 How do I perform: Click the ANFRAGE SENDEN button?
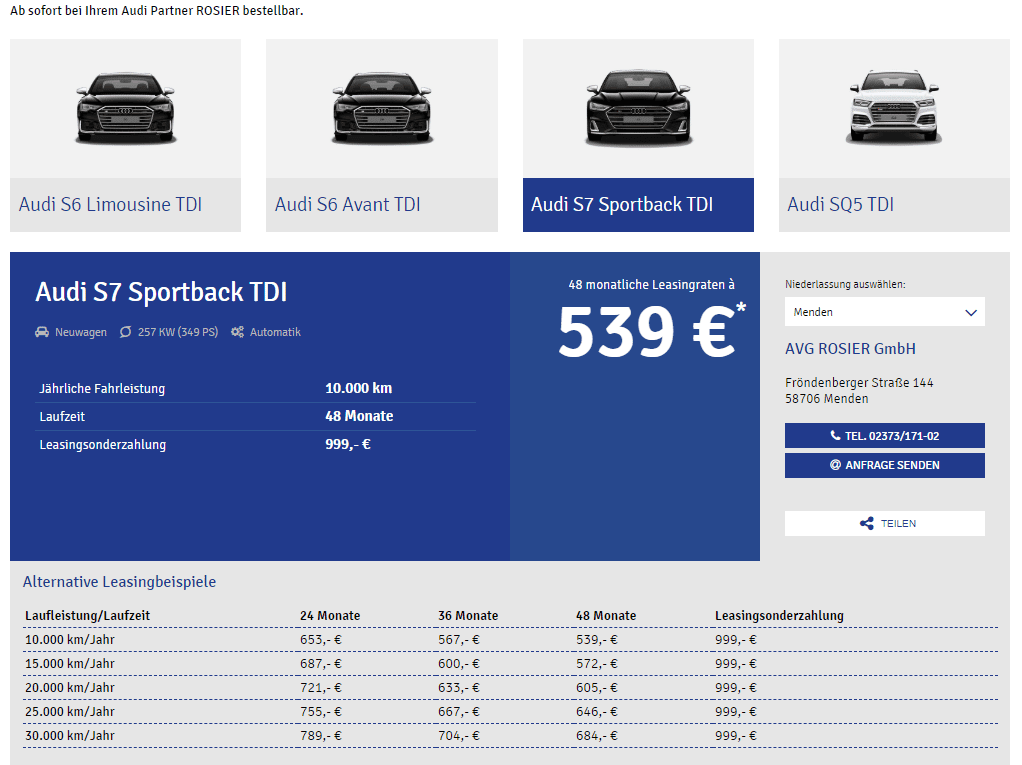(884, 465)
